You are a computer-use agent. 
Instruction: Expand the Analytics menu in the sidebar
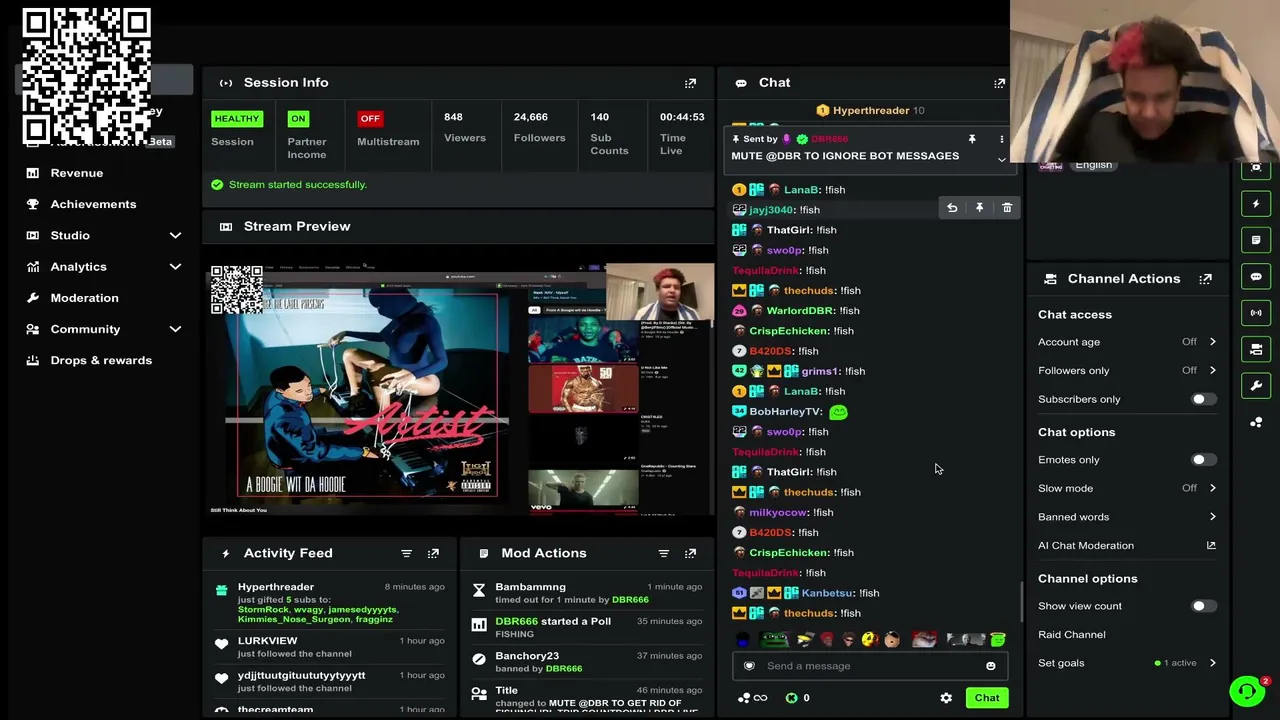point(175,267)
